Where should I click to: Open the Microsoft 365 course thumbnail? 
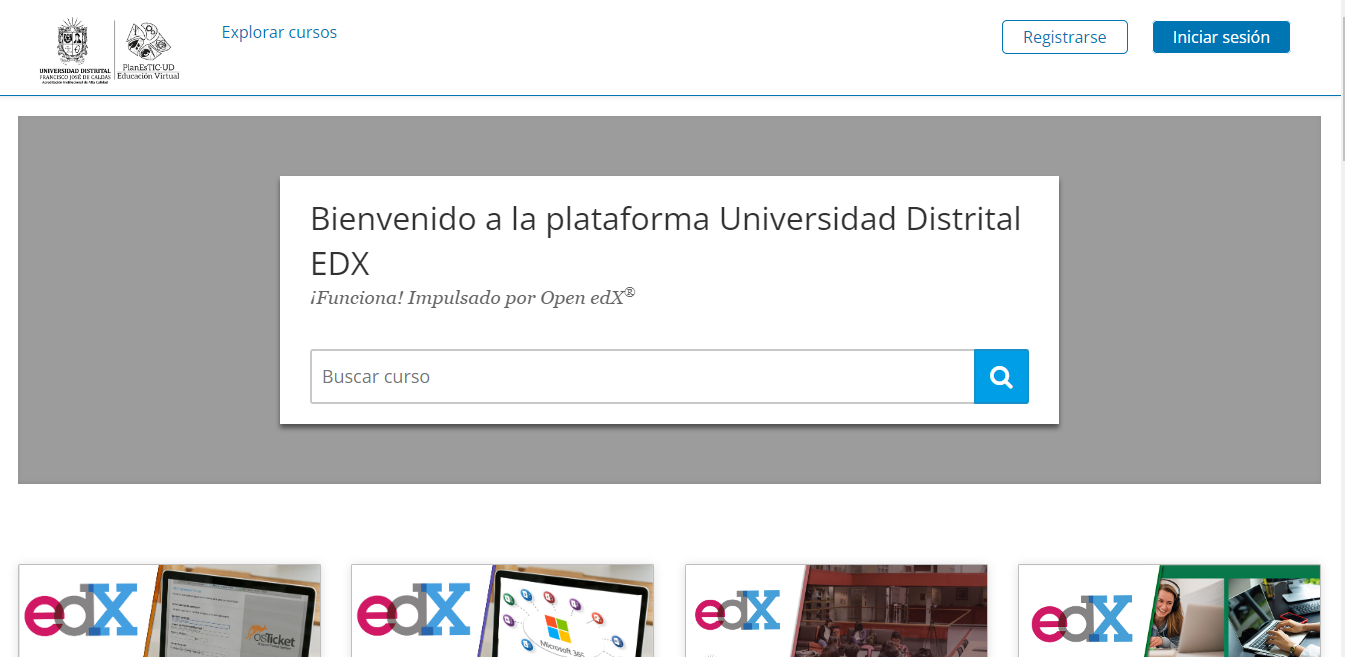(502, 610)
